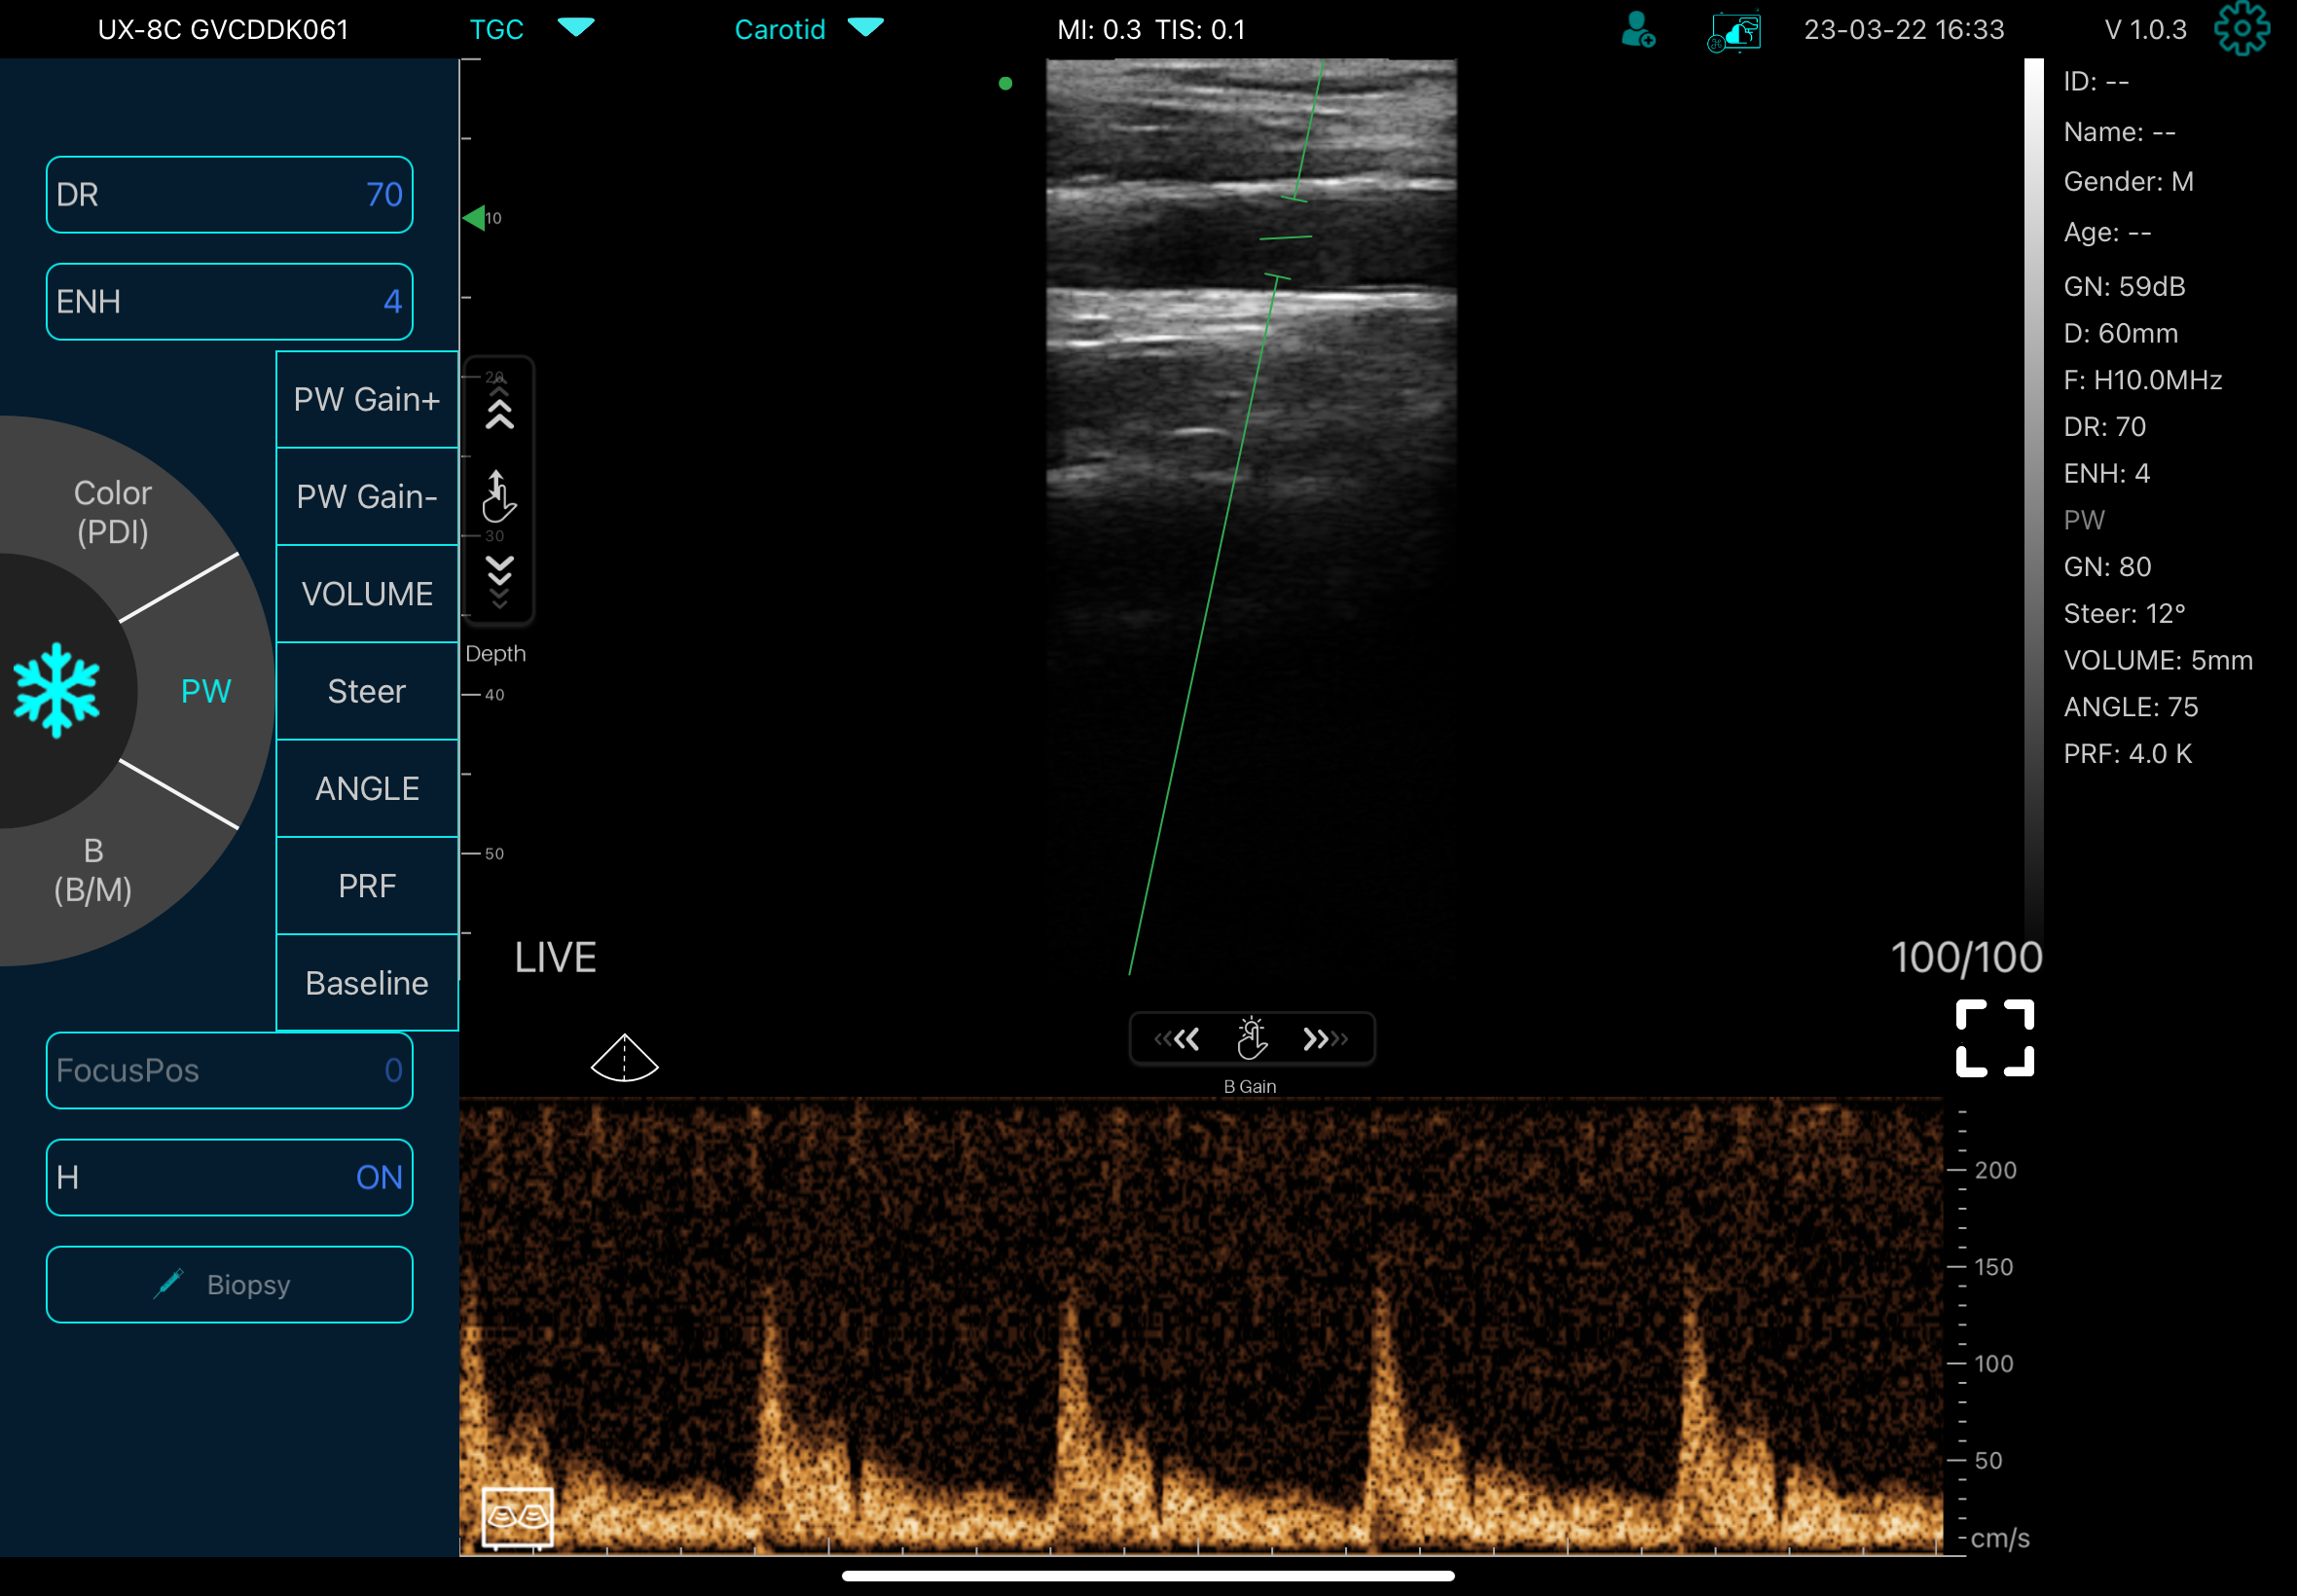The image size is (2297, 1596).
Task: Click the 'F: H10.0MHz' frequency value
Action: (2142, 380)
